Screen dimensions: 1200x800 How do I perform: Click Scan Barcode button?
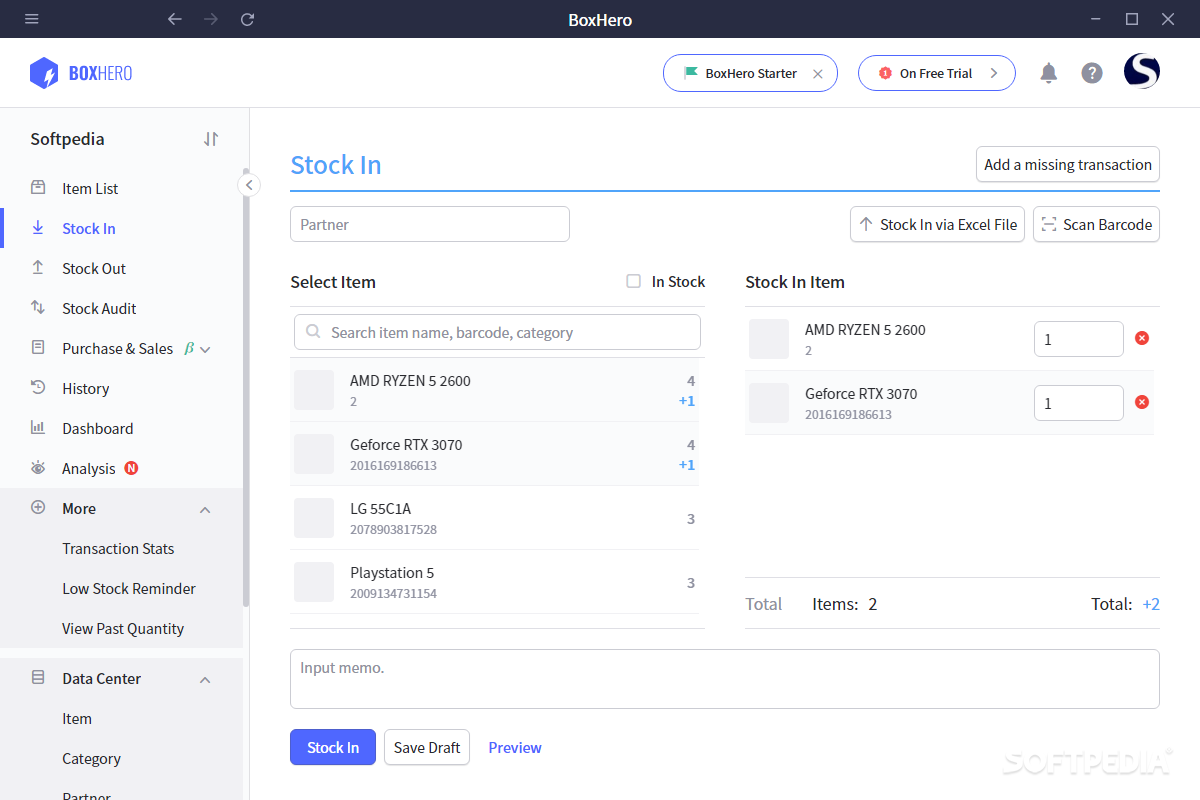1096,224
